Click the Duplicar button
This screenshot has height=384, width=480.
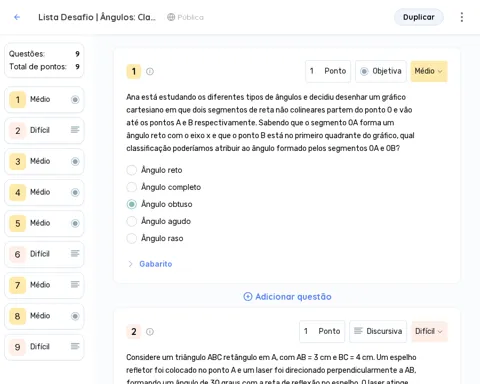tap(419, 17)
